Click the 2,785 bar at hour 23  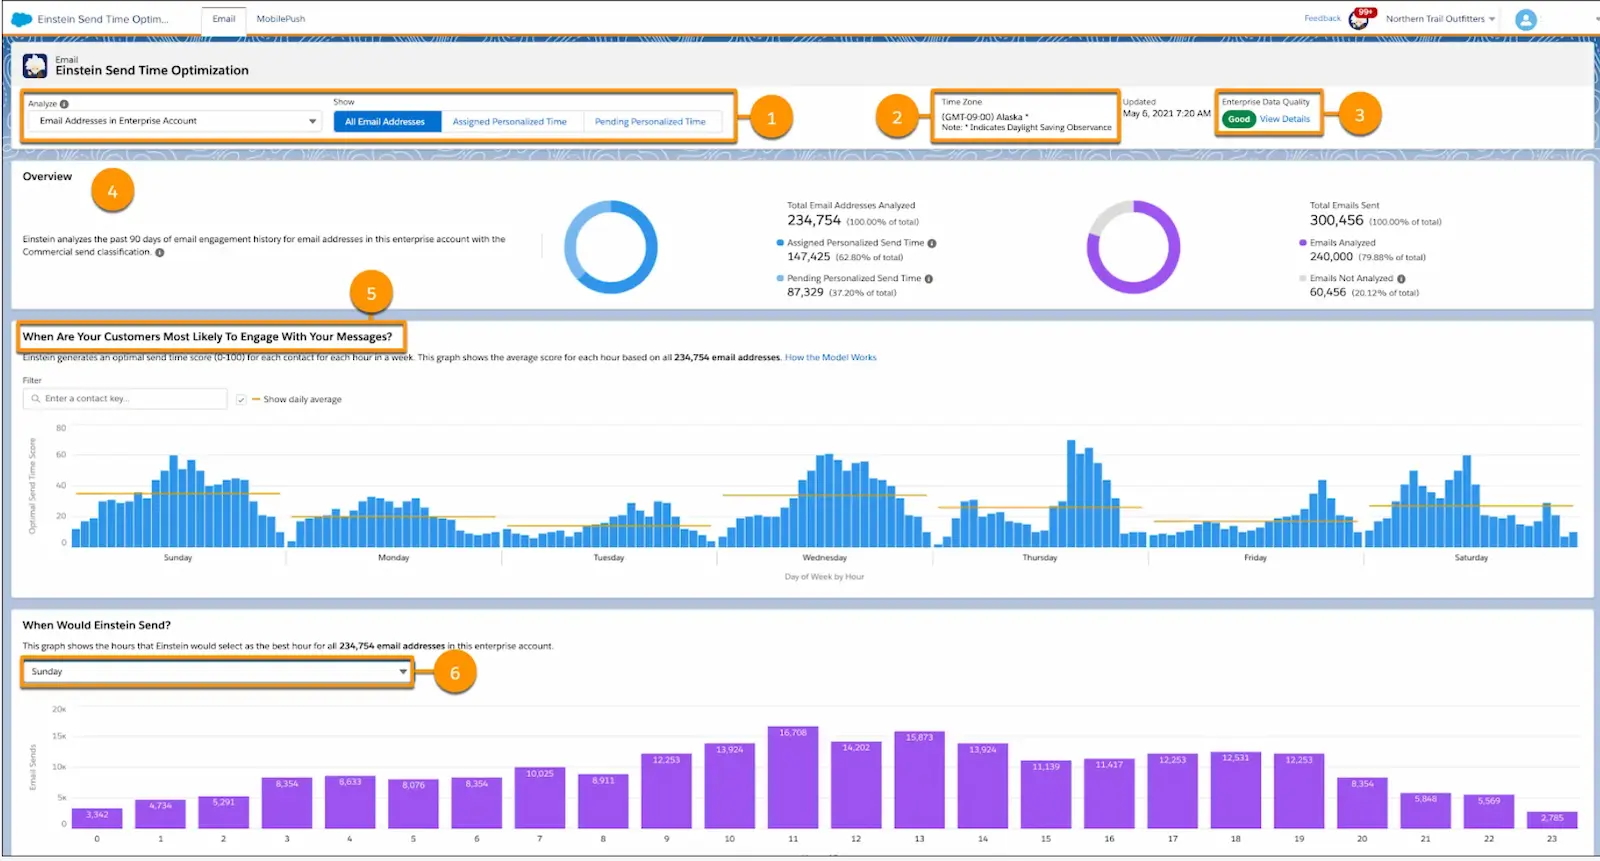point(1552,821)
